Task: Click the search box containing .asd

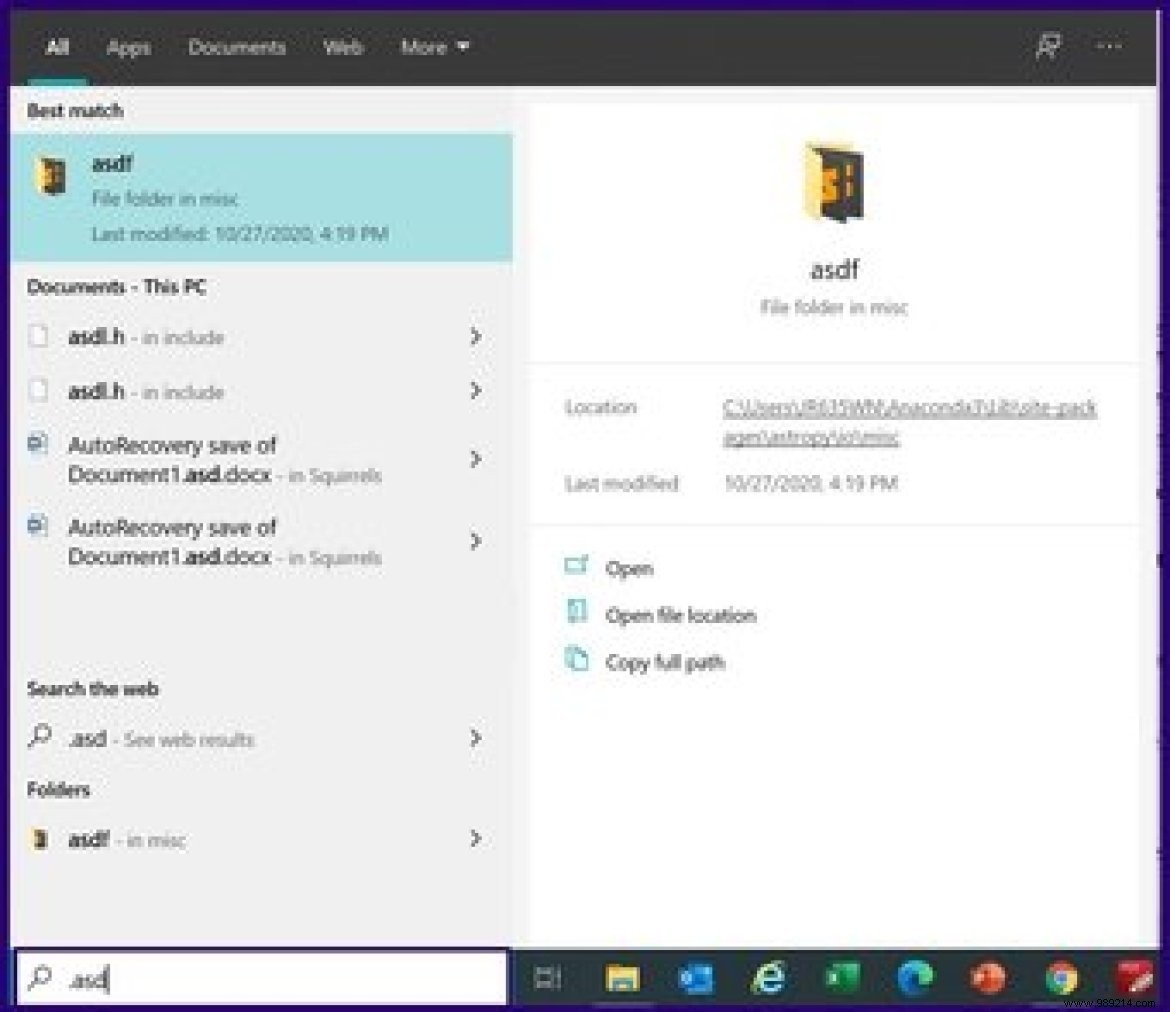Action: [x=260, y=978]
